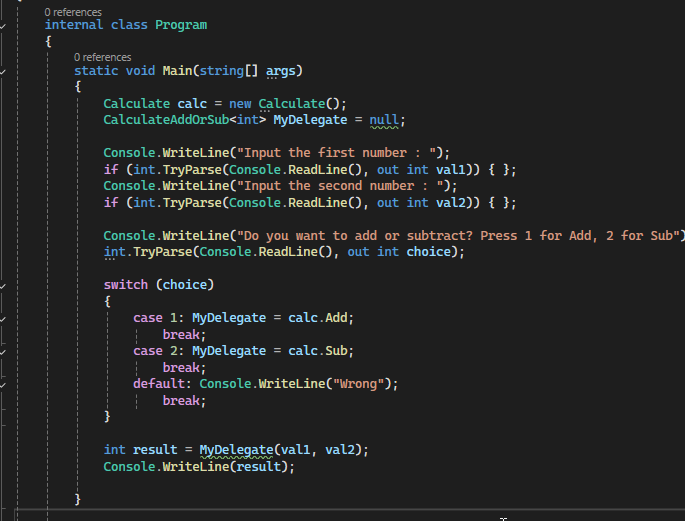Click MyDelegate in the null assignment line
The height and width of the screenshot is (521, 685).
(x=310, y=121)
